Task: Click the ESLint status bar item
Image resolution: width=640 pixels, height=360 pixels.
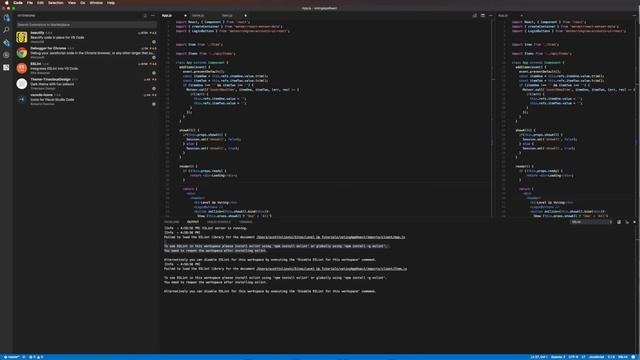Action: pyautogui.click(x=623, y=357)
